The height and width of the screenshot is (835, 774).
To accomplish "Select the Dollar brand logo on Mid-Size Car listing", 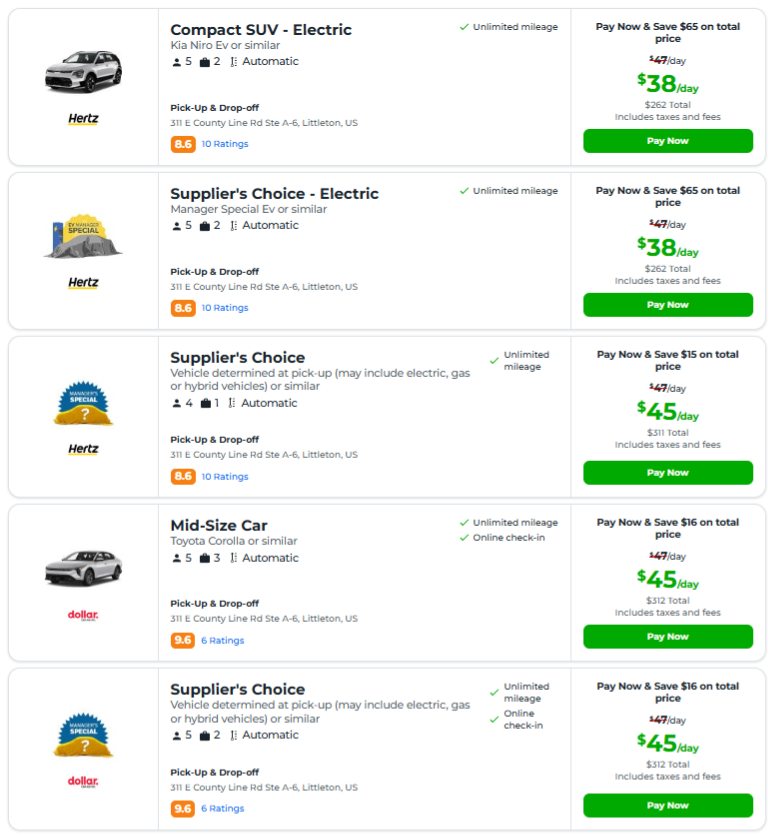I will click(x=83, y=613).
